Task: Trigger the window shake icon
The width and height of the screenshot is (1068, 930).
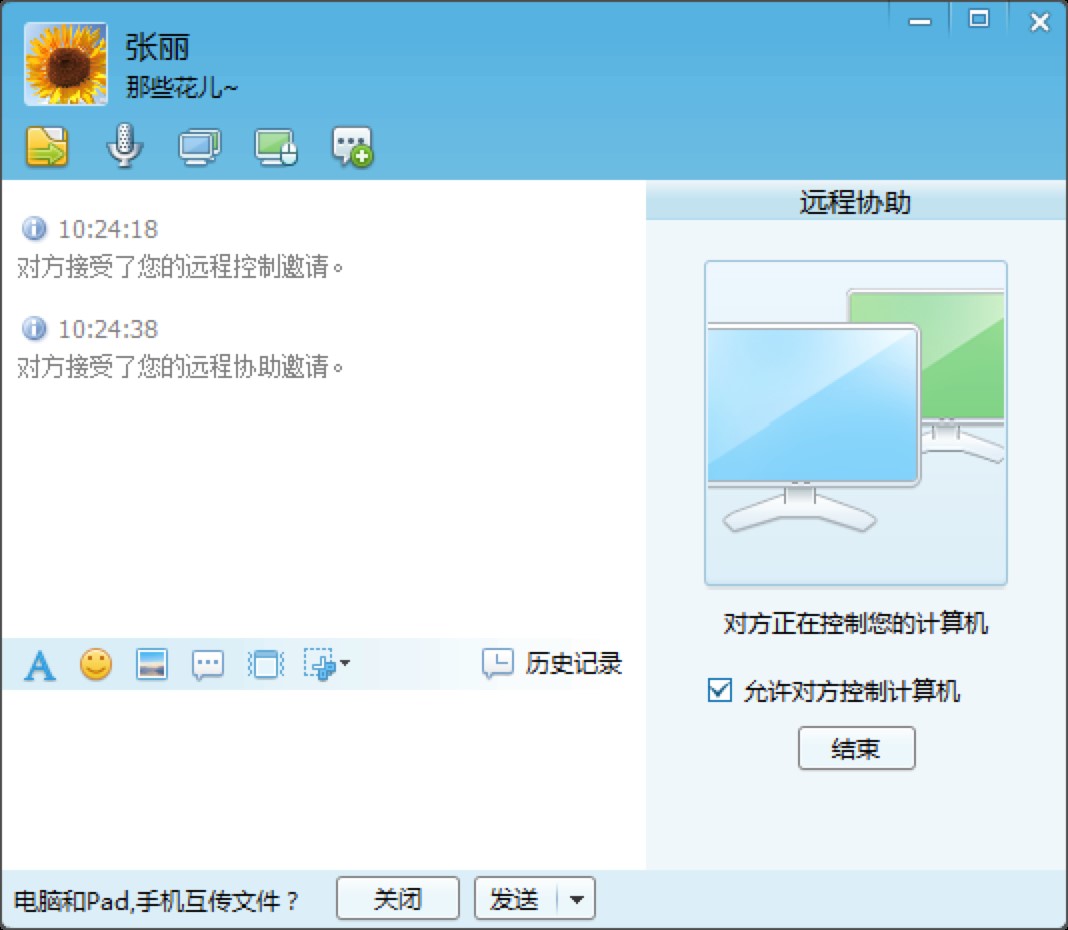Action: tap(263, 662)
